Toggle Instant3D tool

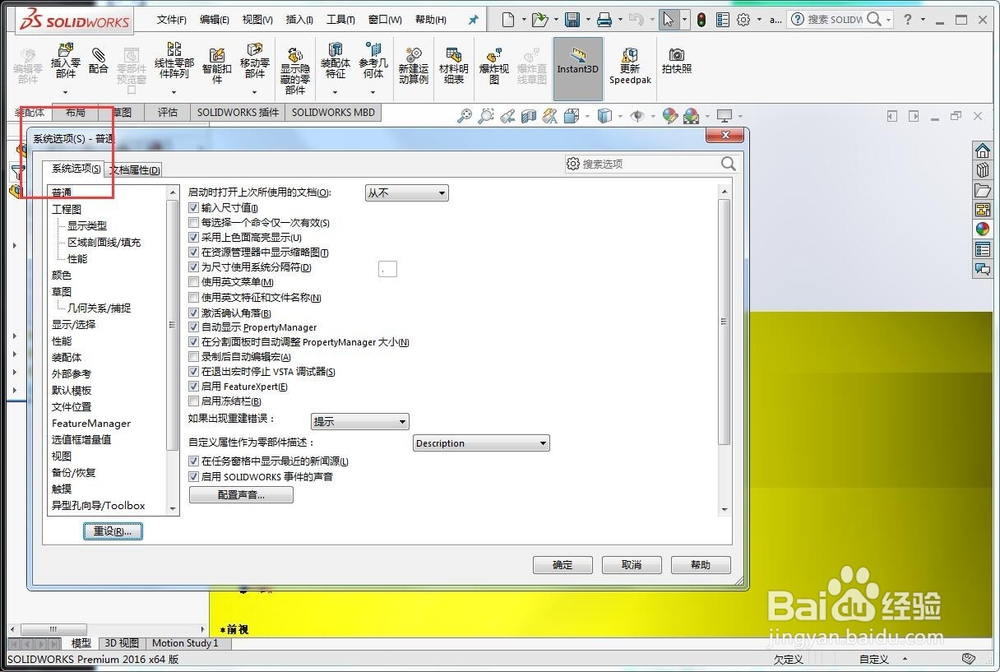pyautogui.click(x=578, y=68)
